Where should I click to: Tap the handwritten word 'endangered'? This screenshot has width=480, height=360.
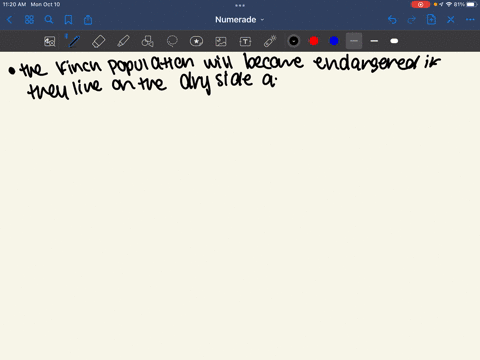click(367, 62)
